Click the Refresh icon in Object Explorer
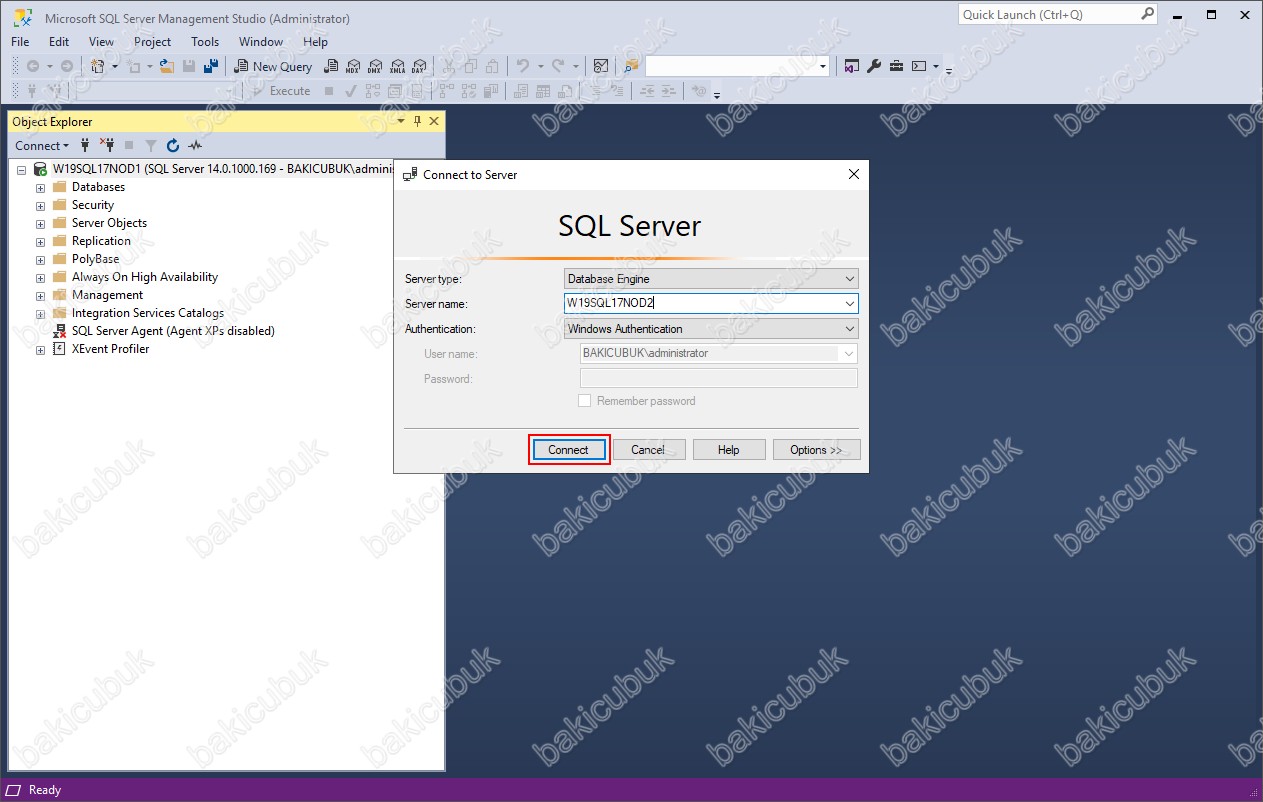This screenshot has height=802, width=1263. tap(173, 146)
